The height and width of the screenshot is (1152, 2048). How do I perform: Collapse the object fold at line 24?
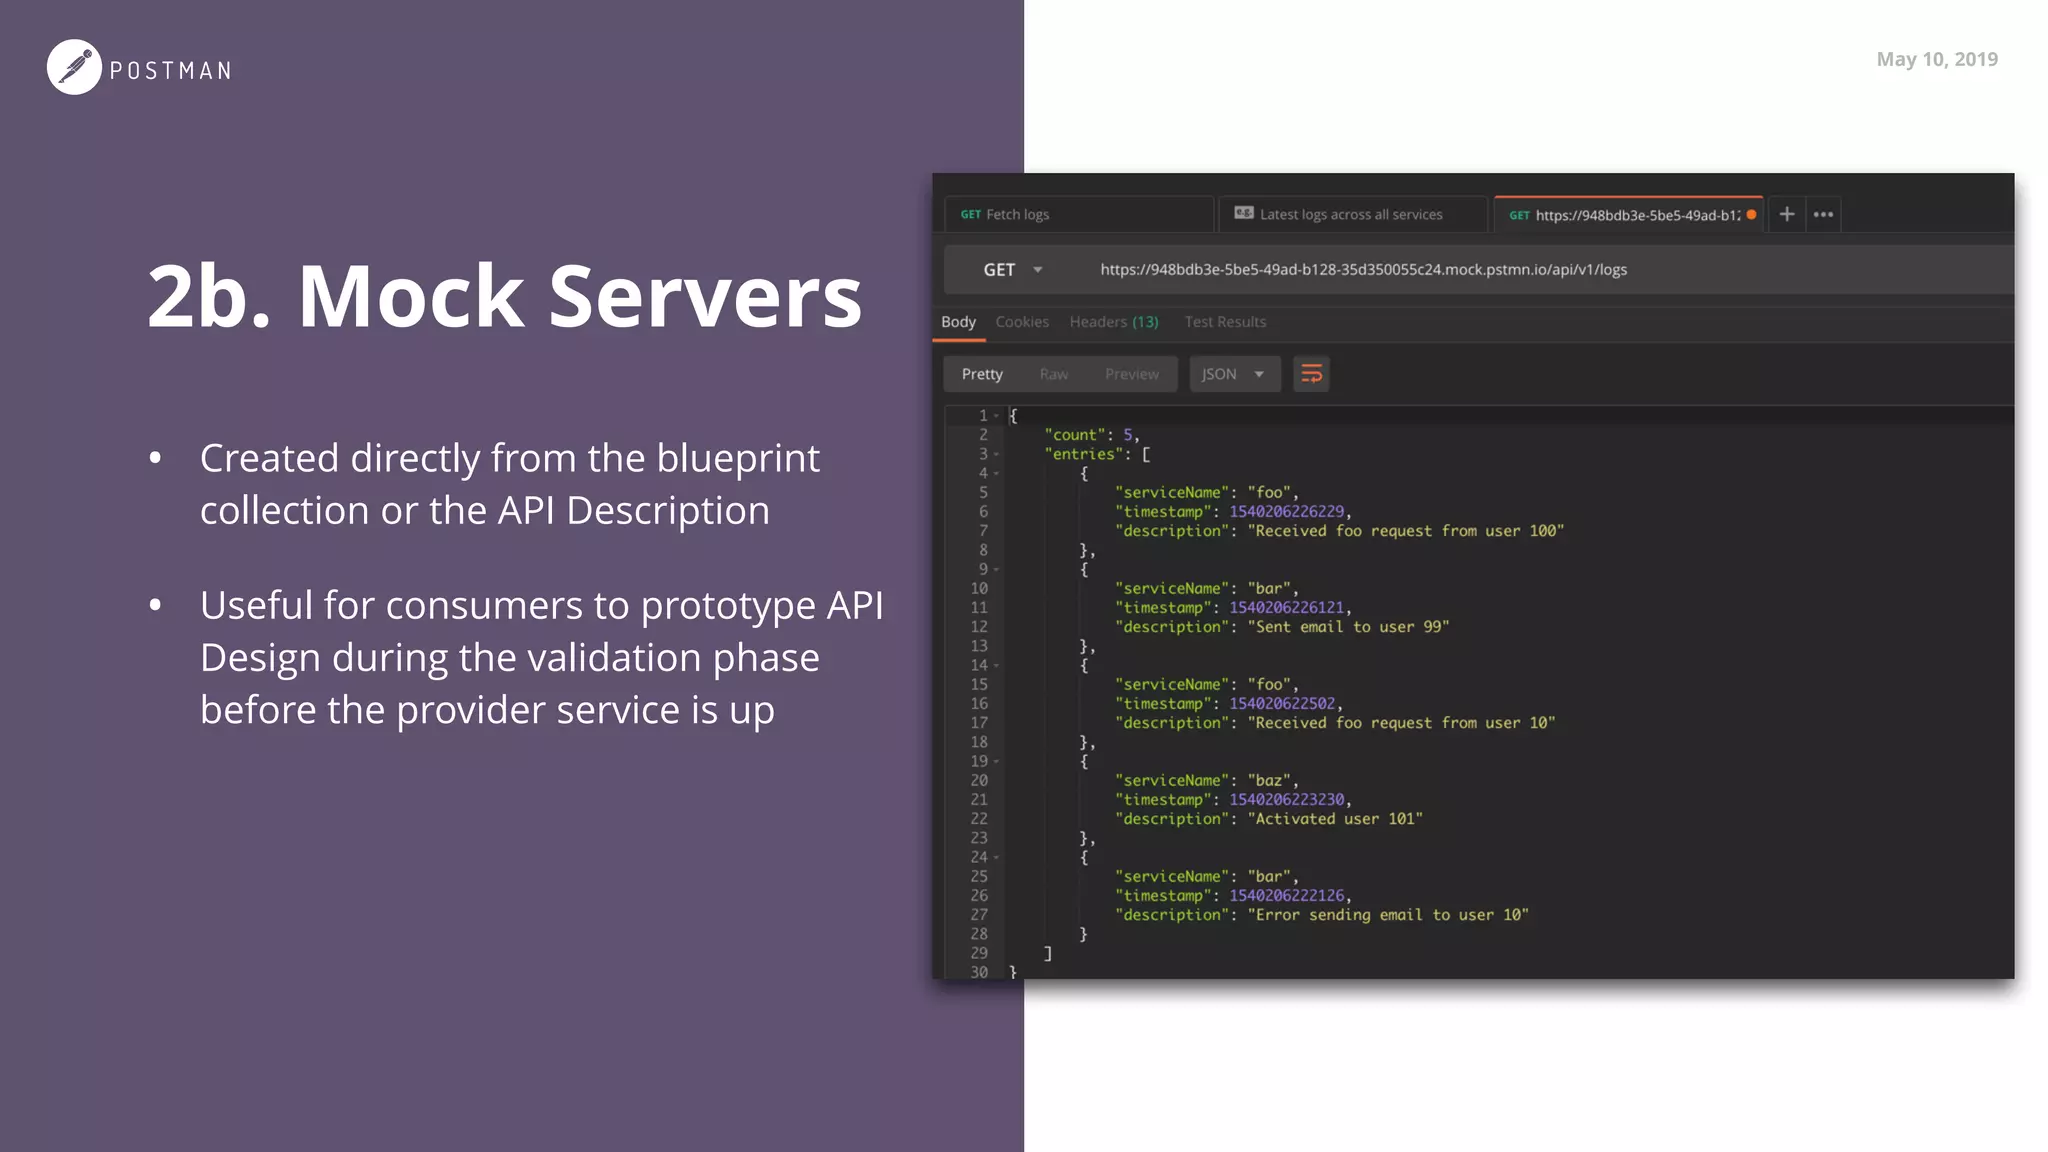click(996, 857)
